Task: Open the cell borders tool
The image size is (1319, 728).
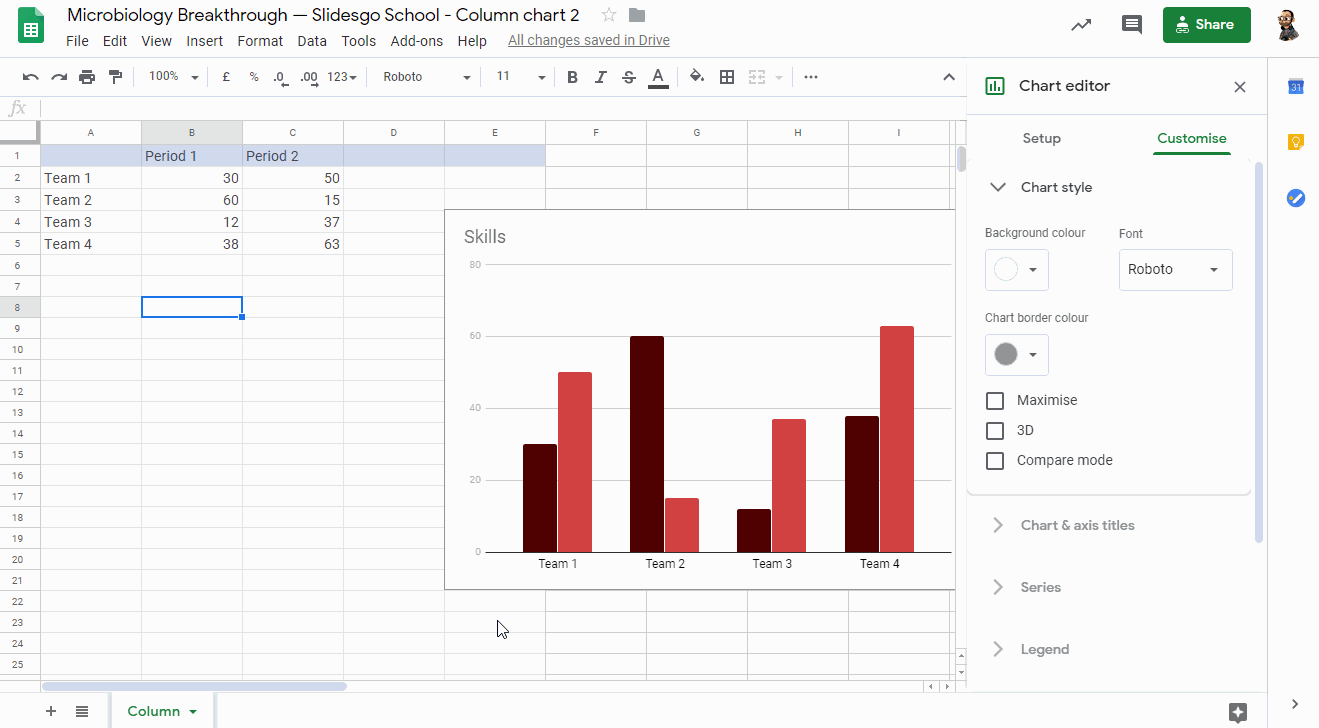Action: click(x=727, y=77)
